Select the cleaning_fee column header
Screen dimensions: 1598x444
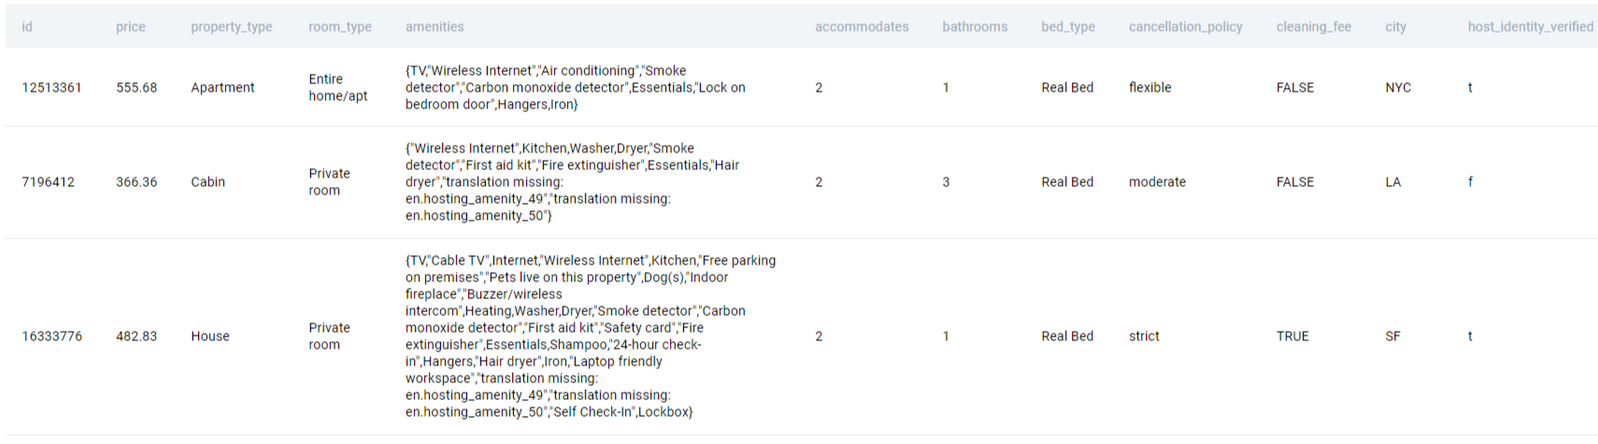tap(1313, 27)
